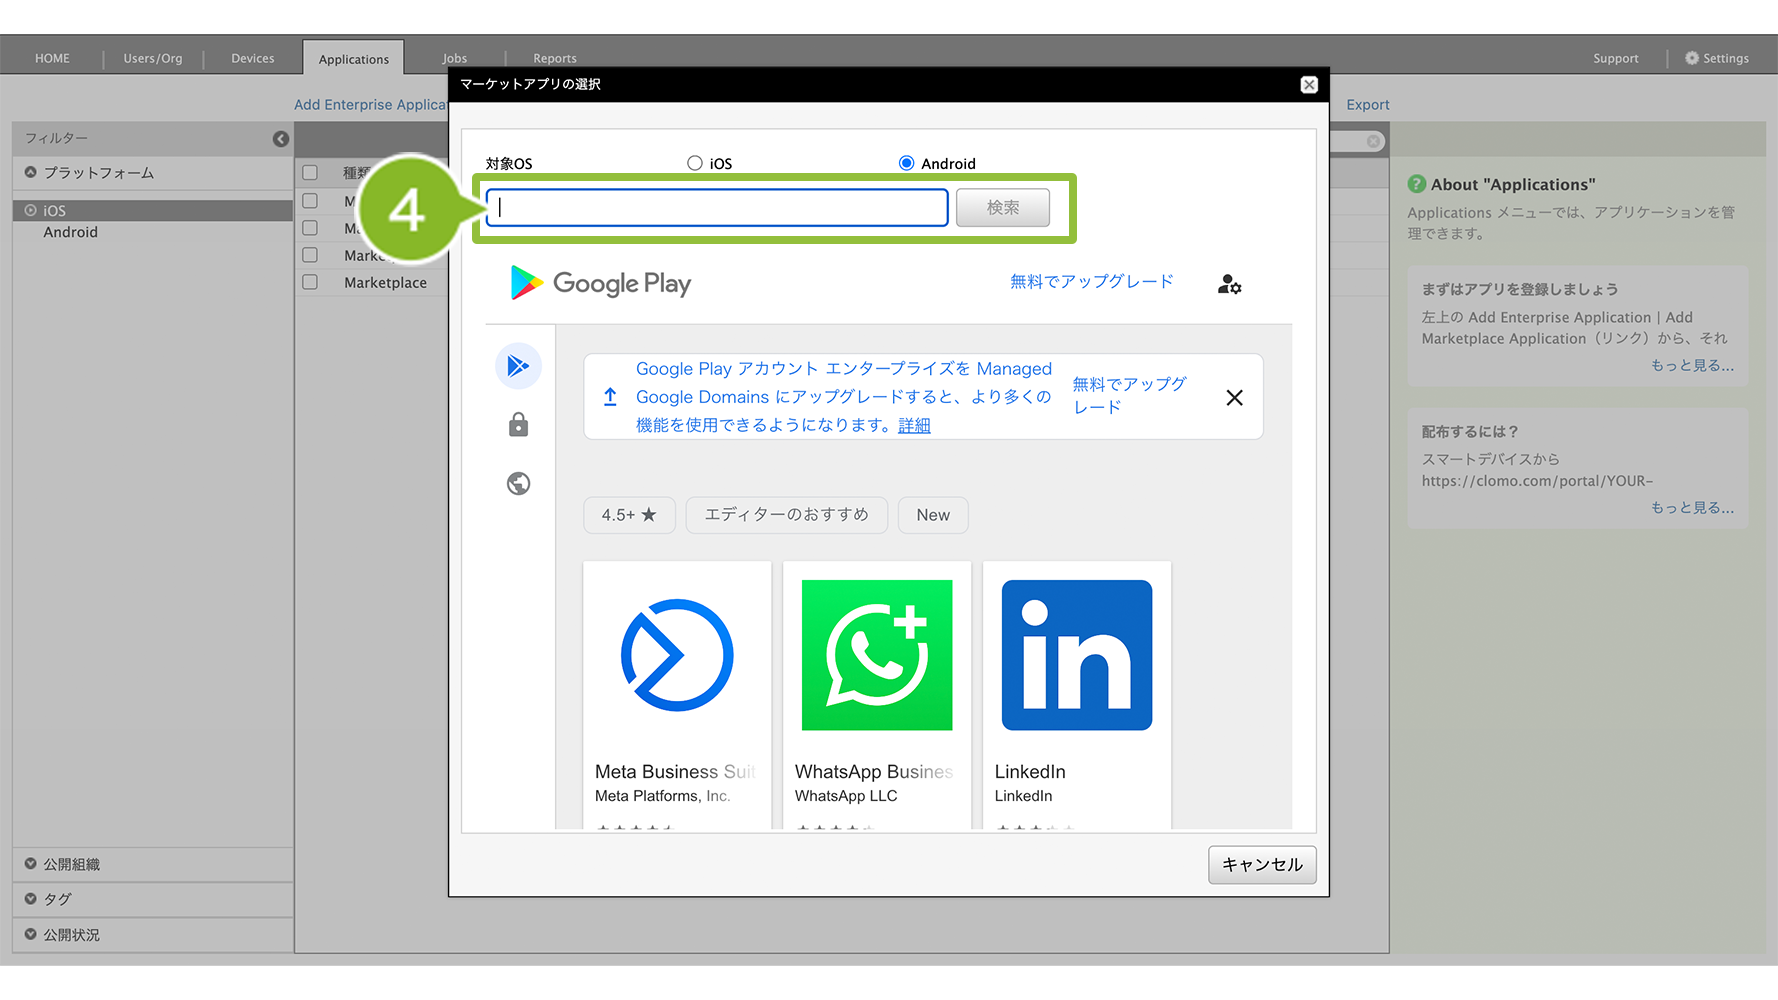1778x1000 pixels.
Task: Open the web apps globe icon
Action: tap(518, 484)
